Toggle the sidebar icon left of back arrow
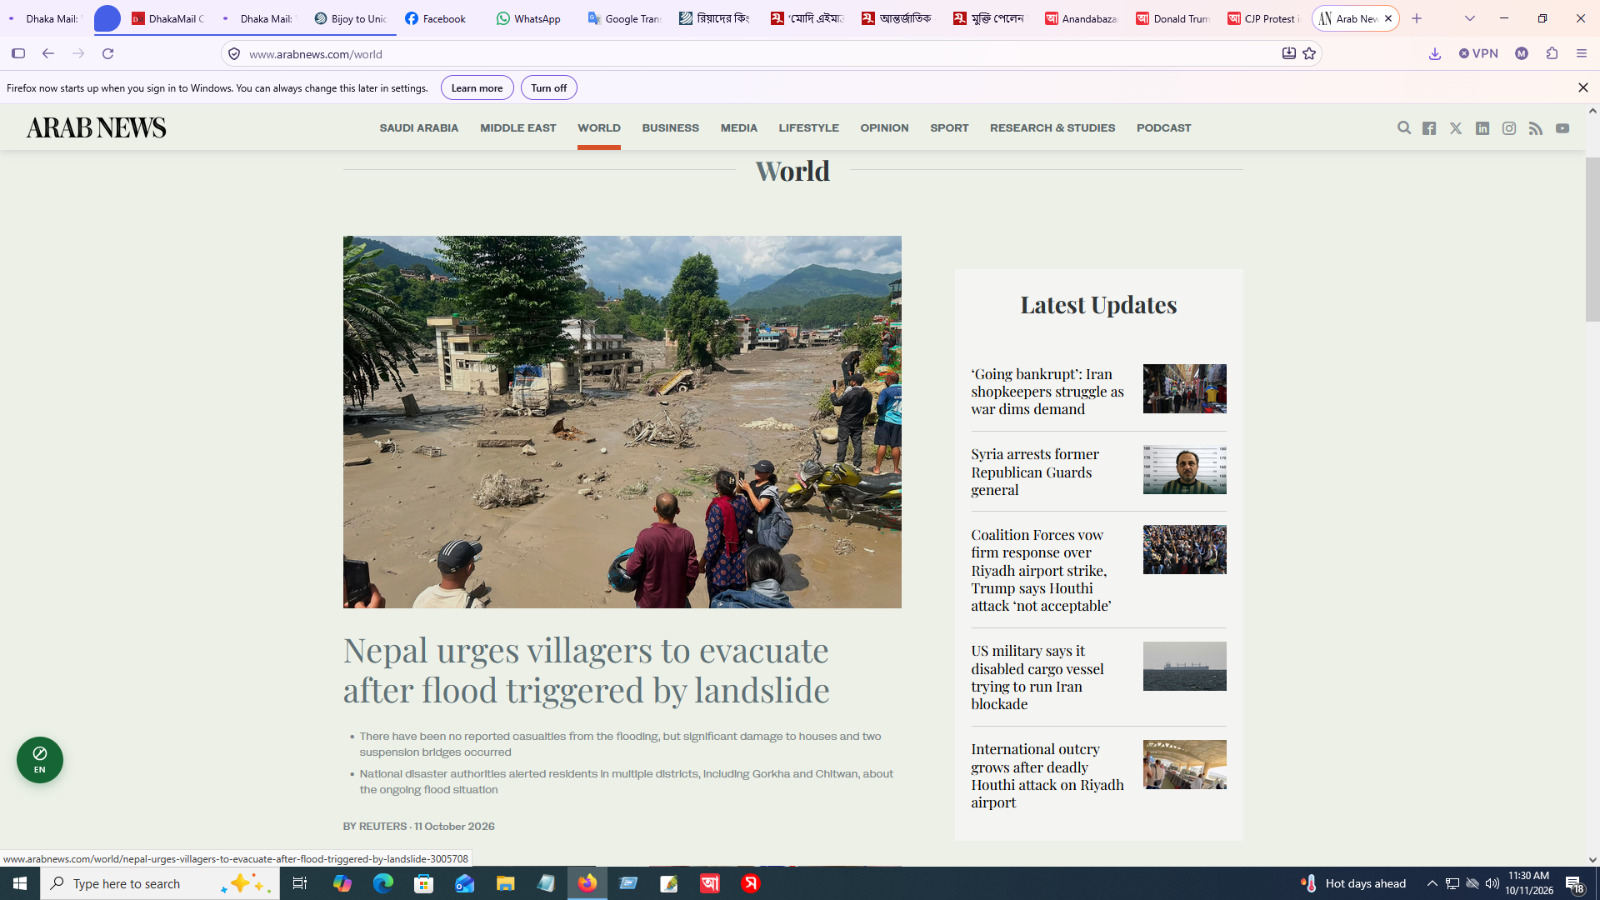Viewport: 1600px width, 900px height. click(18, 54)
